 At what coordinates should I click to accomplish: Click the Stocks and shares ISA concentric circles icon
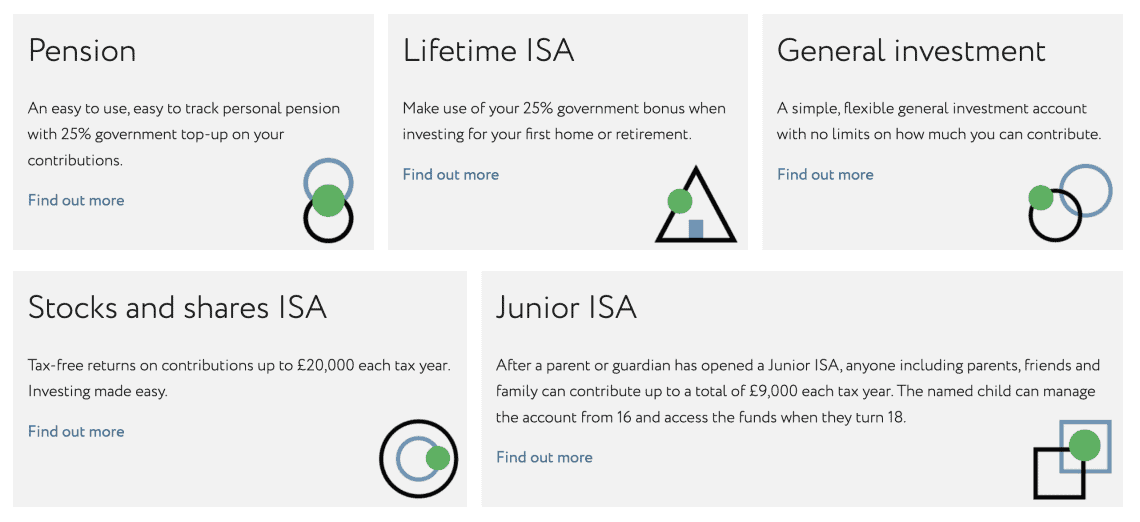(418, 459)
